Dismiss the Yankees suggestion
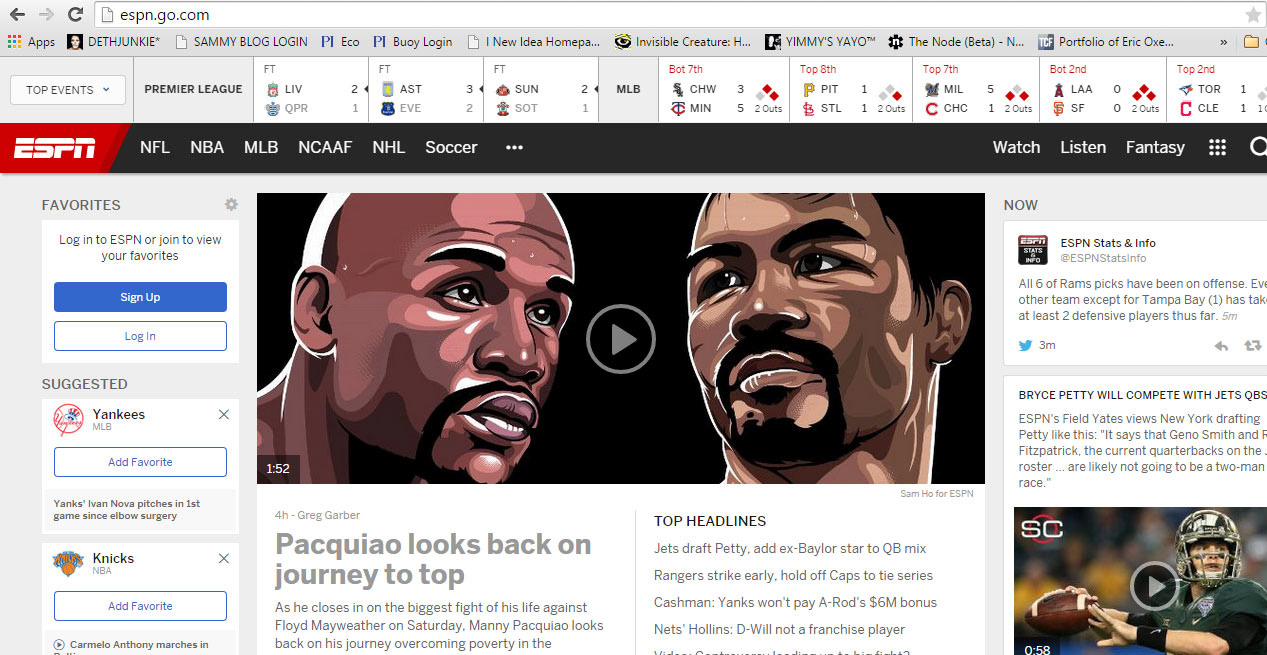This screenshot has height=655, width=1267. (x=224, y=414)
